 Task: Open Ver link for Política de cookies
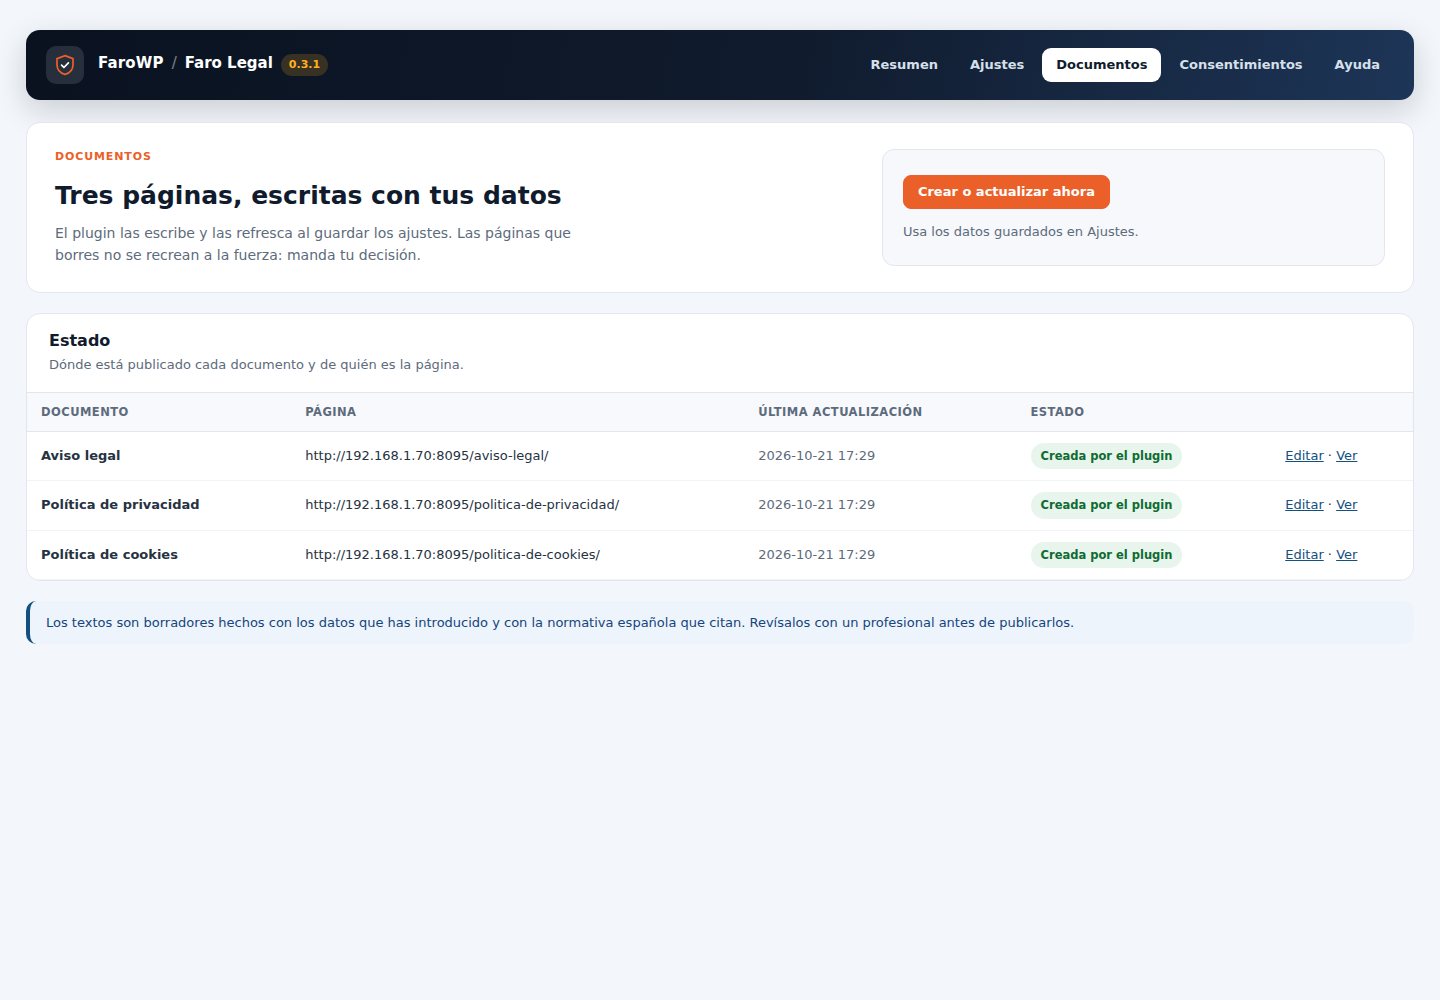point(1347,555)
